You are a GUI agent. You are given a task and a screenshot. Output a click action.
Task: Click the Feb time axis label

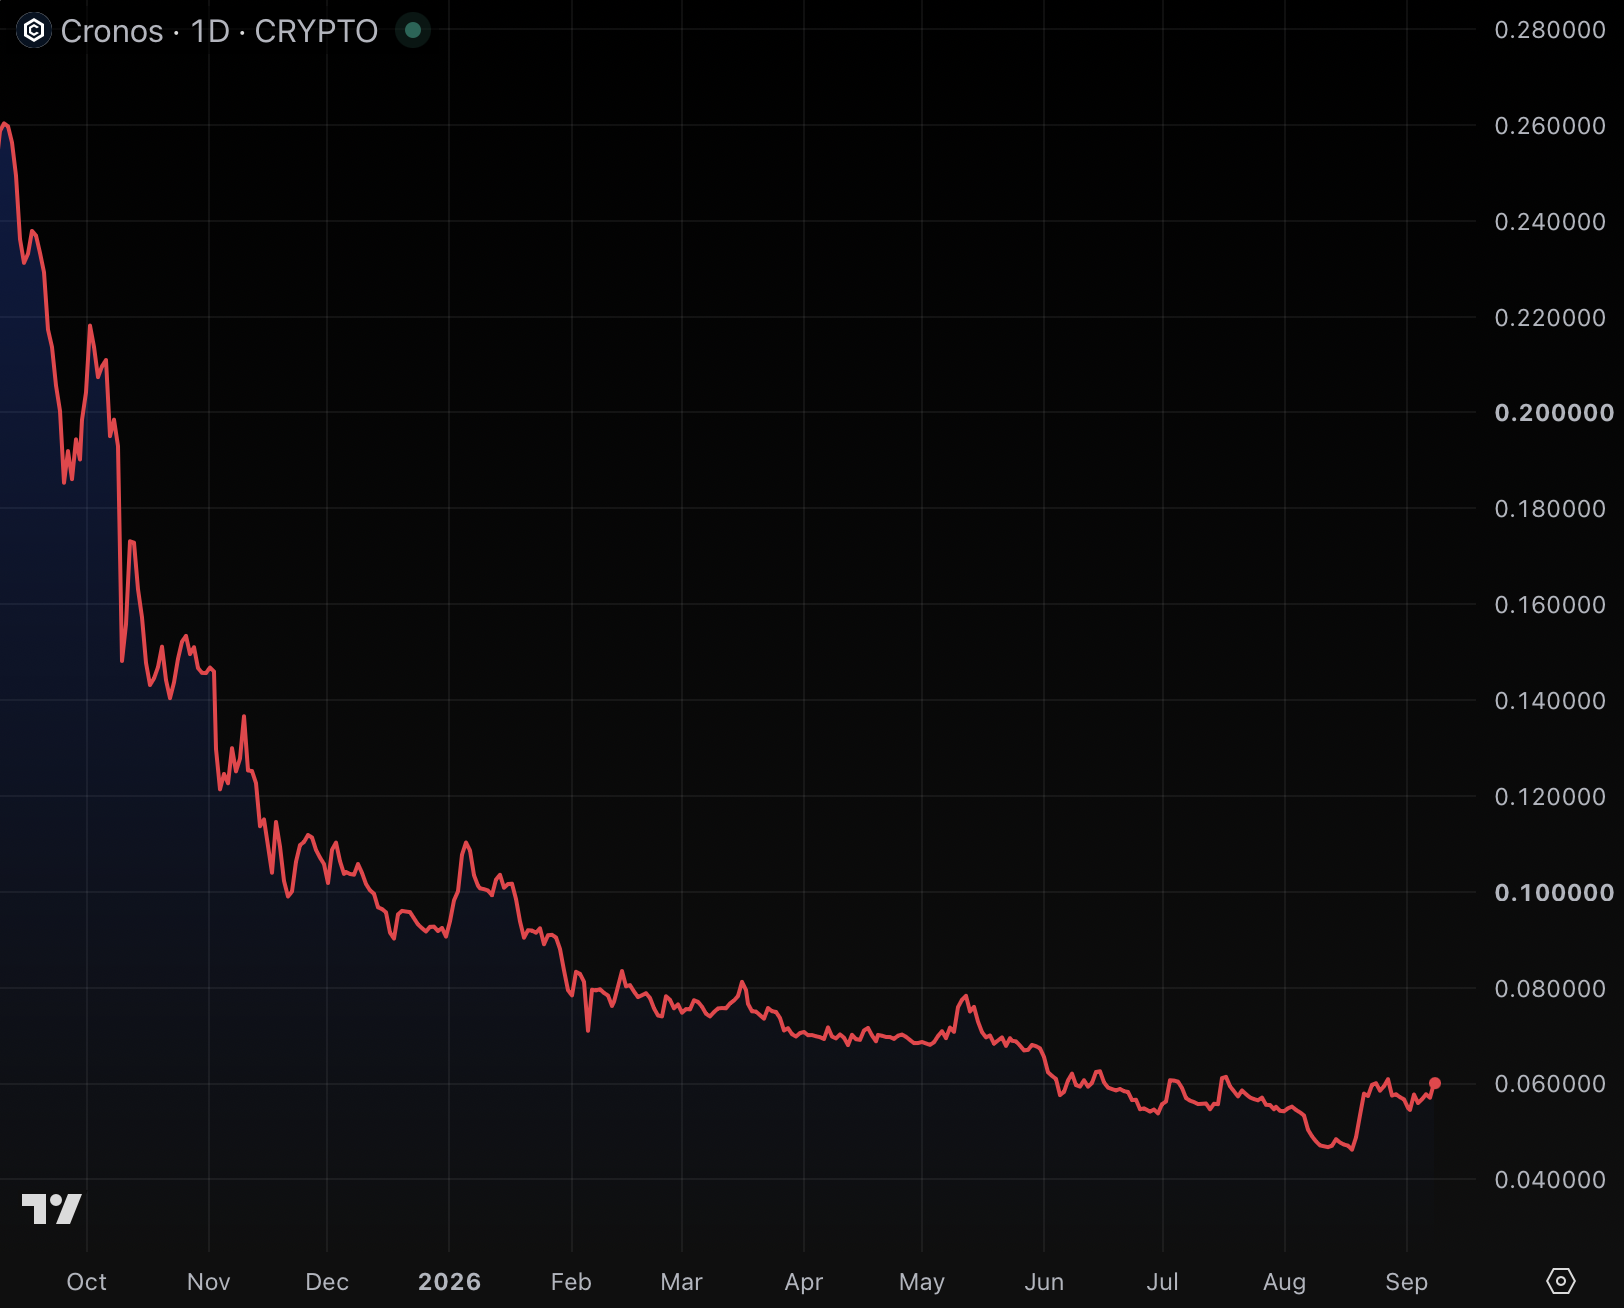coord(571,1282)
